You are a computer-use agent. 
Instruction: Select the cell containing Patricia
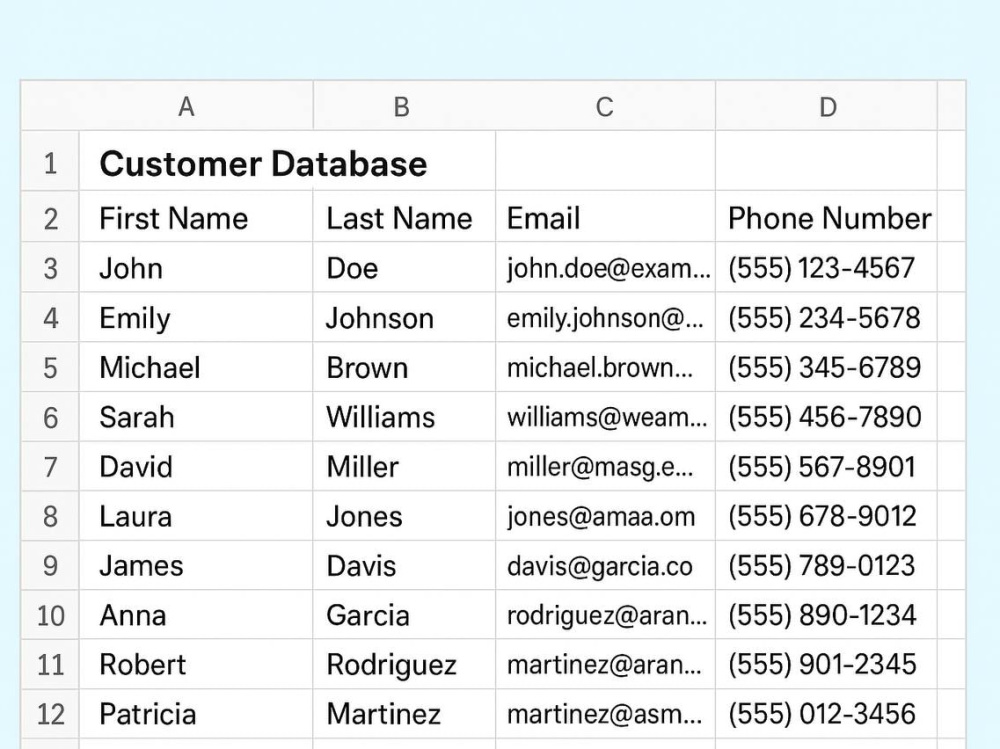[x=196, y=713]
